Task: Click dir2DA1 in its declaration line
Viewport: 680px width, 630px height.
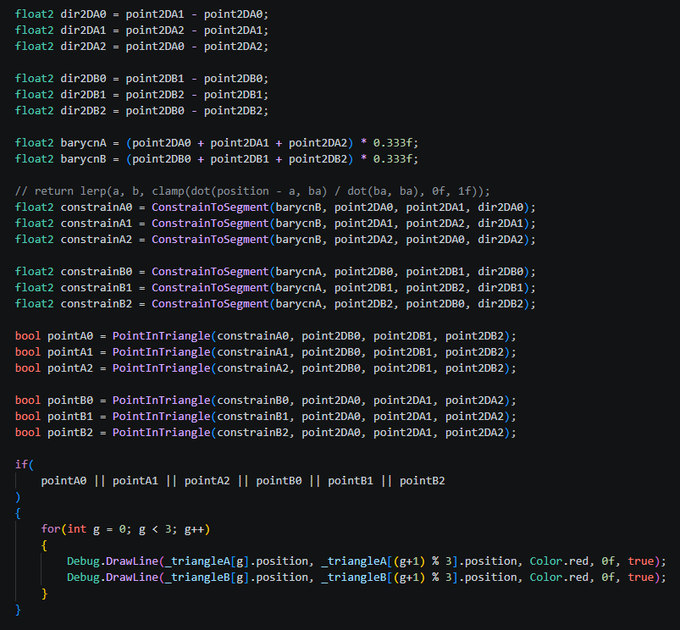Action: (83, 30)
